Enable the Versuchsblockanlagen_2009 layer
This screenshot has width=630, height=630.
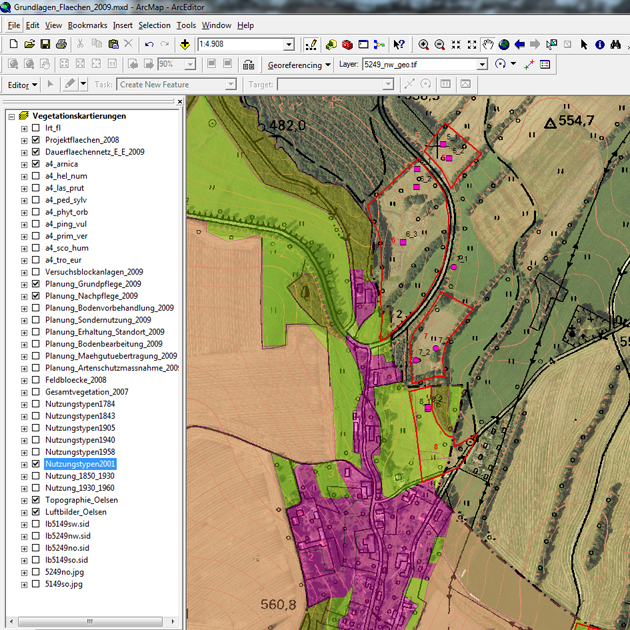[x=36, y=272]
